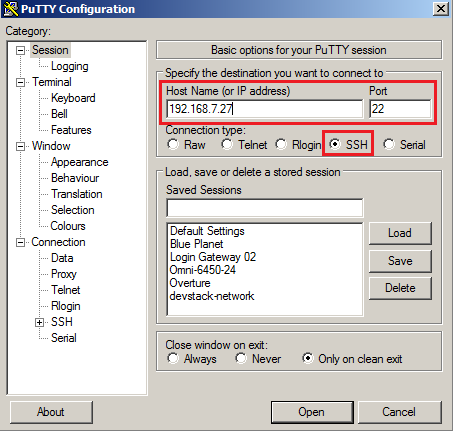
Task: Focus the Port input field
Action: (x=400, y=109)
